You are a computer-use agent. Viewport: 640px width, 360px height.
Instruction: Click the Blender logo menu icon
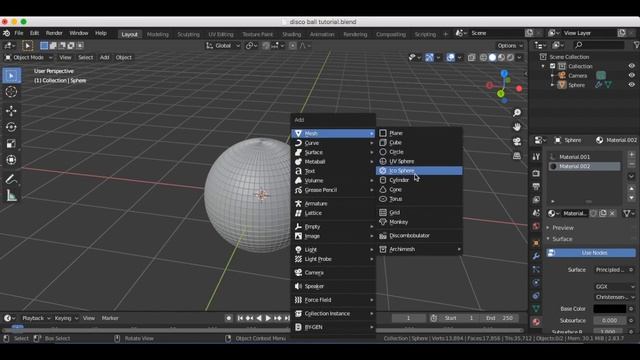[7, 33]
